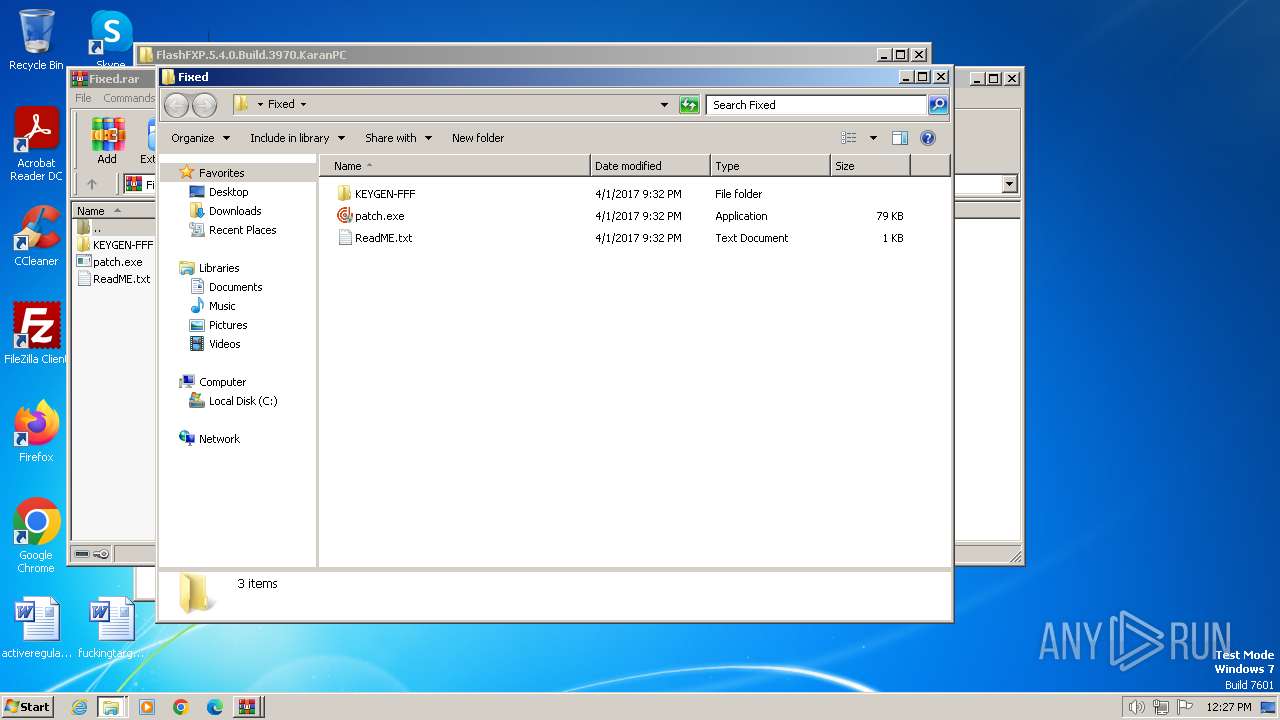Open Include in library dropdown
Screen dimensions: 1280x720
(297, 138)
